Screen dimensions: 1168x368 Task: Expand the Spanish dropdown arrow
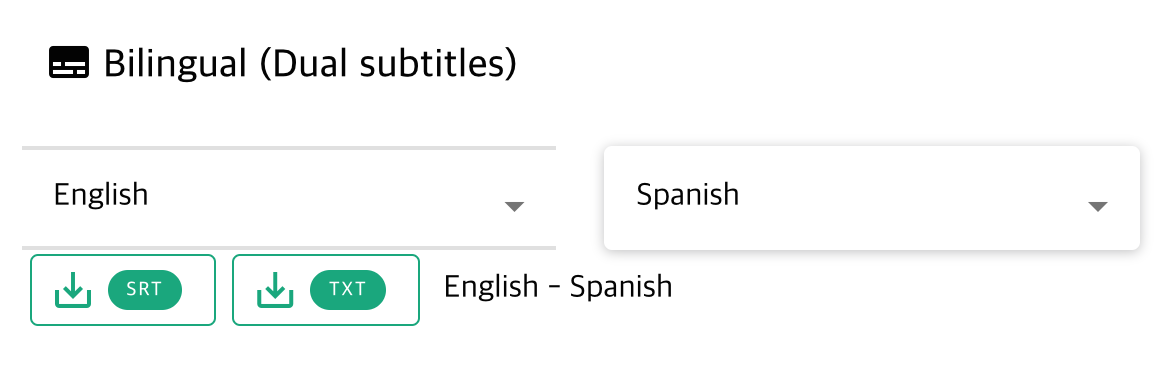pos(1097,206)
